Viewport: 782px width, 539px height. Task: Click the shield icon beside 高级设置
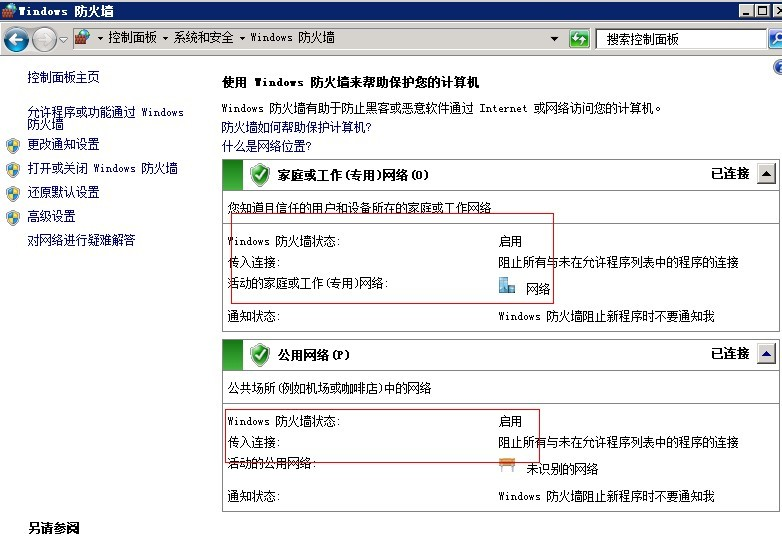[13, 217]
